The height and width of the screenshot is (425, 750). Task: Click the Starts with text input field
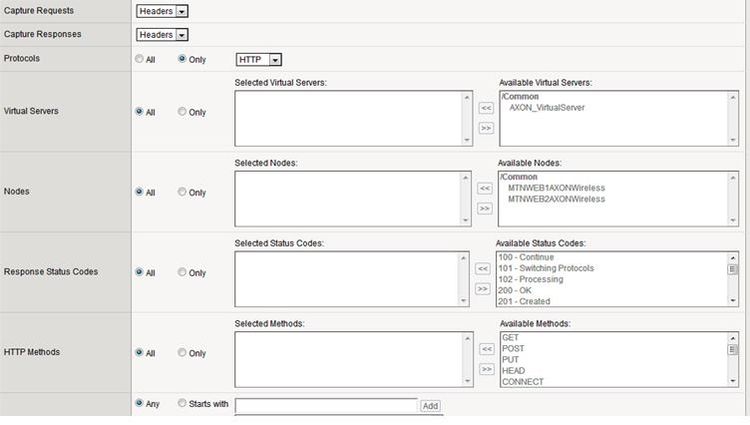coord(326,406)
